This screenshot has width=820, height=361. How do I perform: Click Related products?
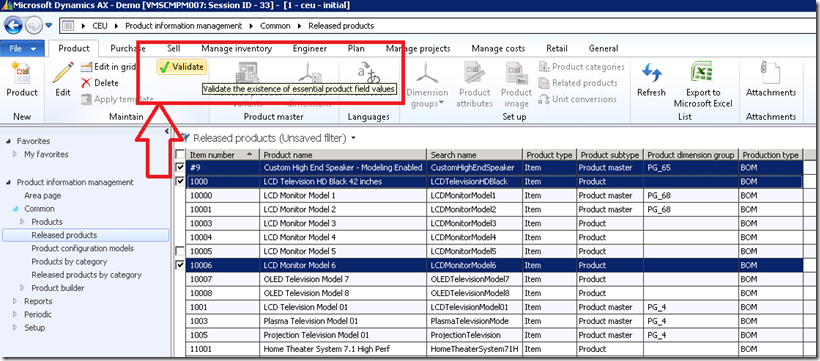(x=578, y=83)
